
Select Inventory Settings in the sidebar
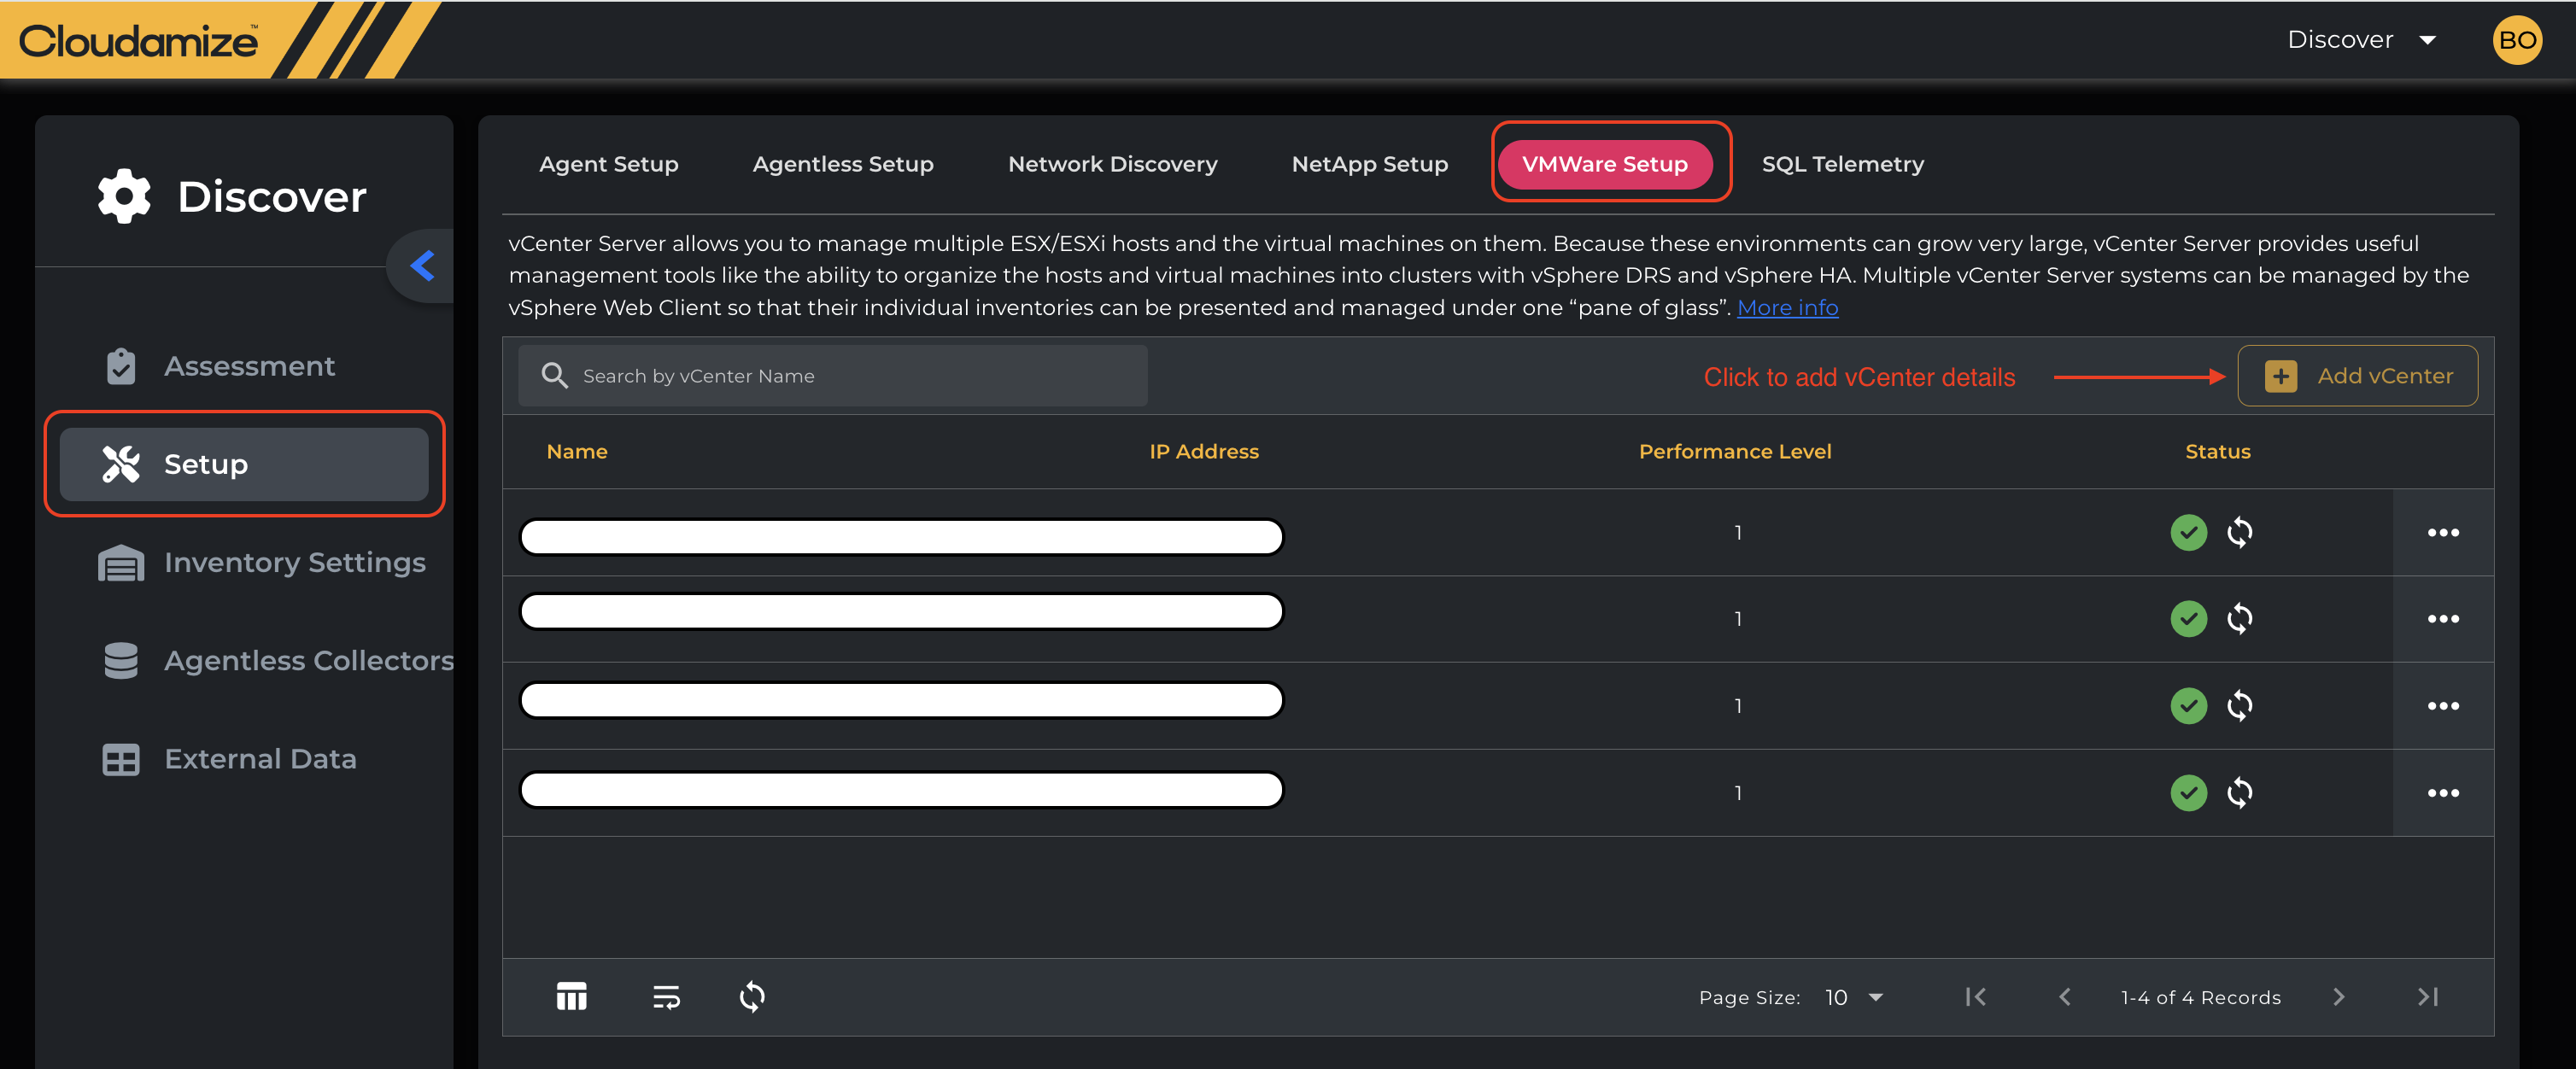pyautogui.click(x=294, y=562)
